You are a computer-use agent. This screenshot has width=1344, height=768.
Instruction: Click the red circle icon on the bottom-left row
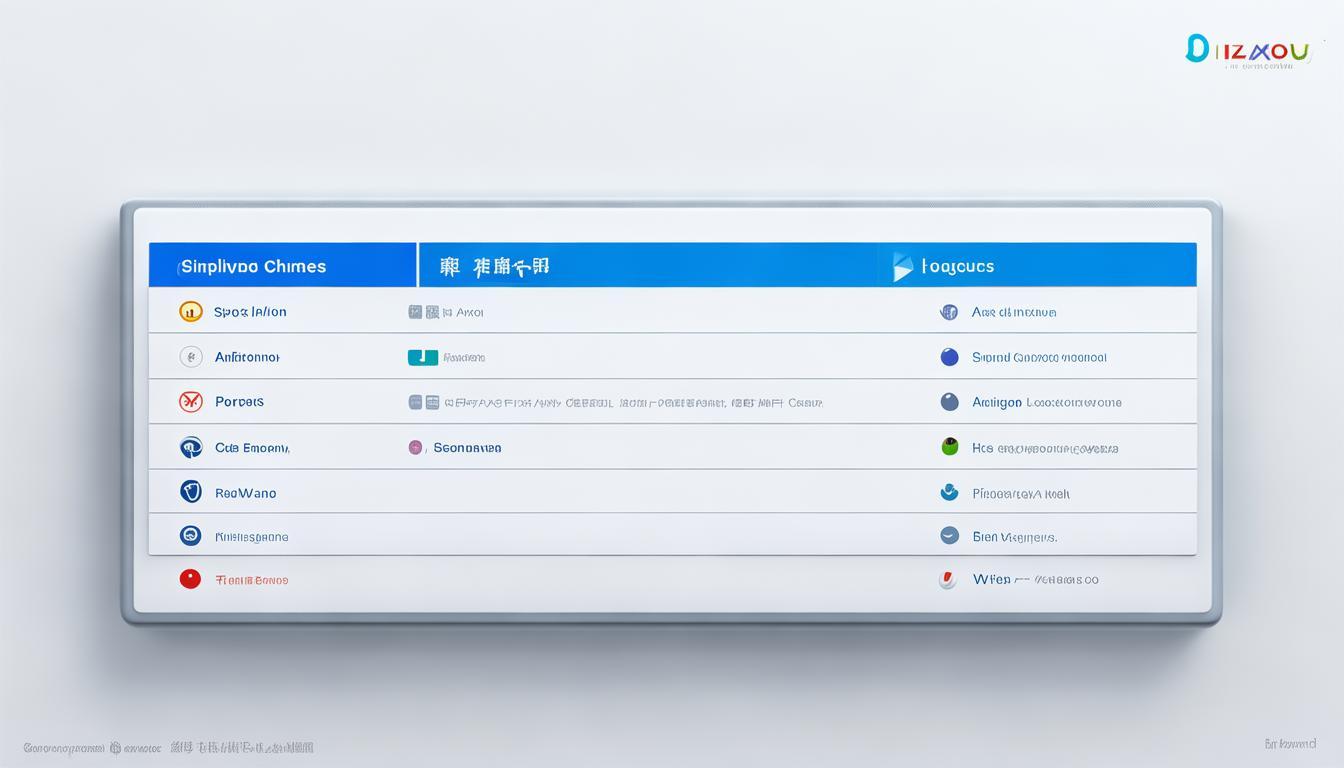(191, 579)
